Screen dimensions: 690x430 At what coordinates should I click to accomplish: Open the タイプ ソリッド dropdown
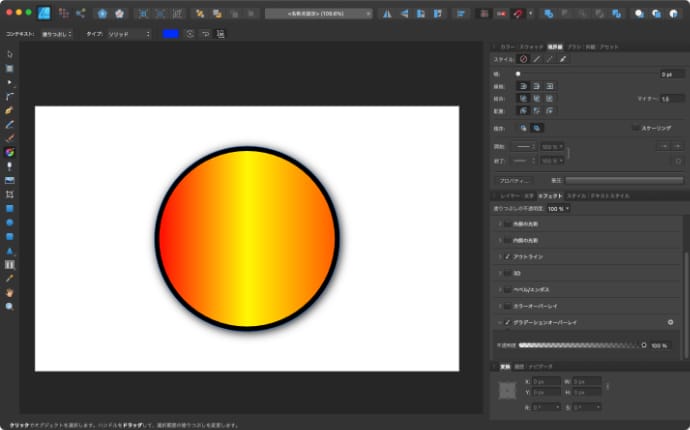(x=130, y=34)
